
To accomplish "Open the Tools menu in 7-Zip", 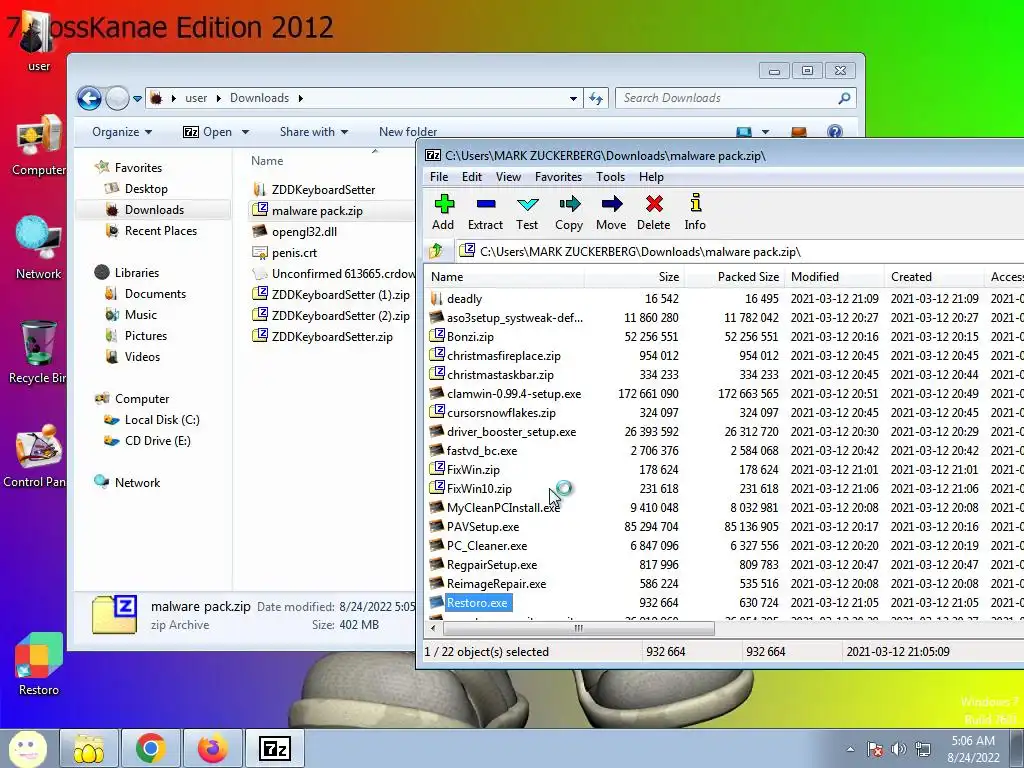I will (x=611, y=177).
